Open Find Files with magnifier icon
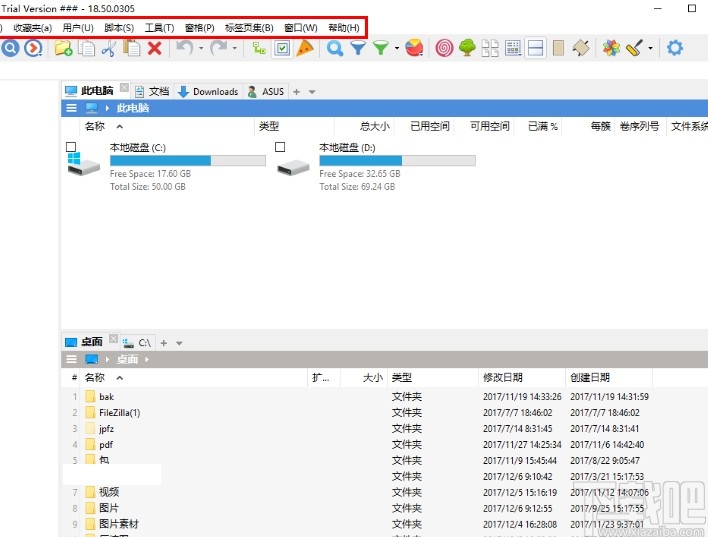The height and width of the screenshot is (537, 708). pyautogui.click(x=335, y=48)
